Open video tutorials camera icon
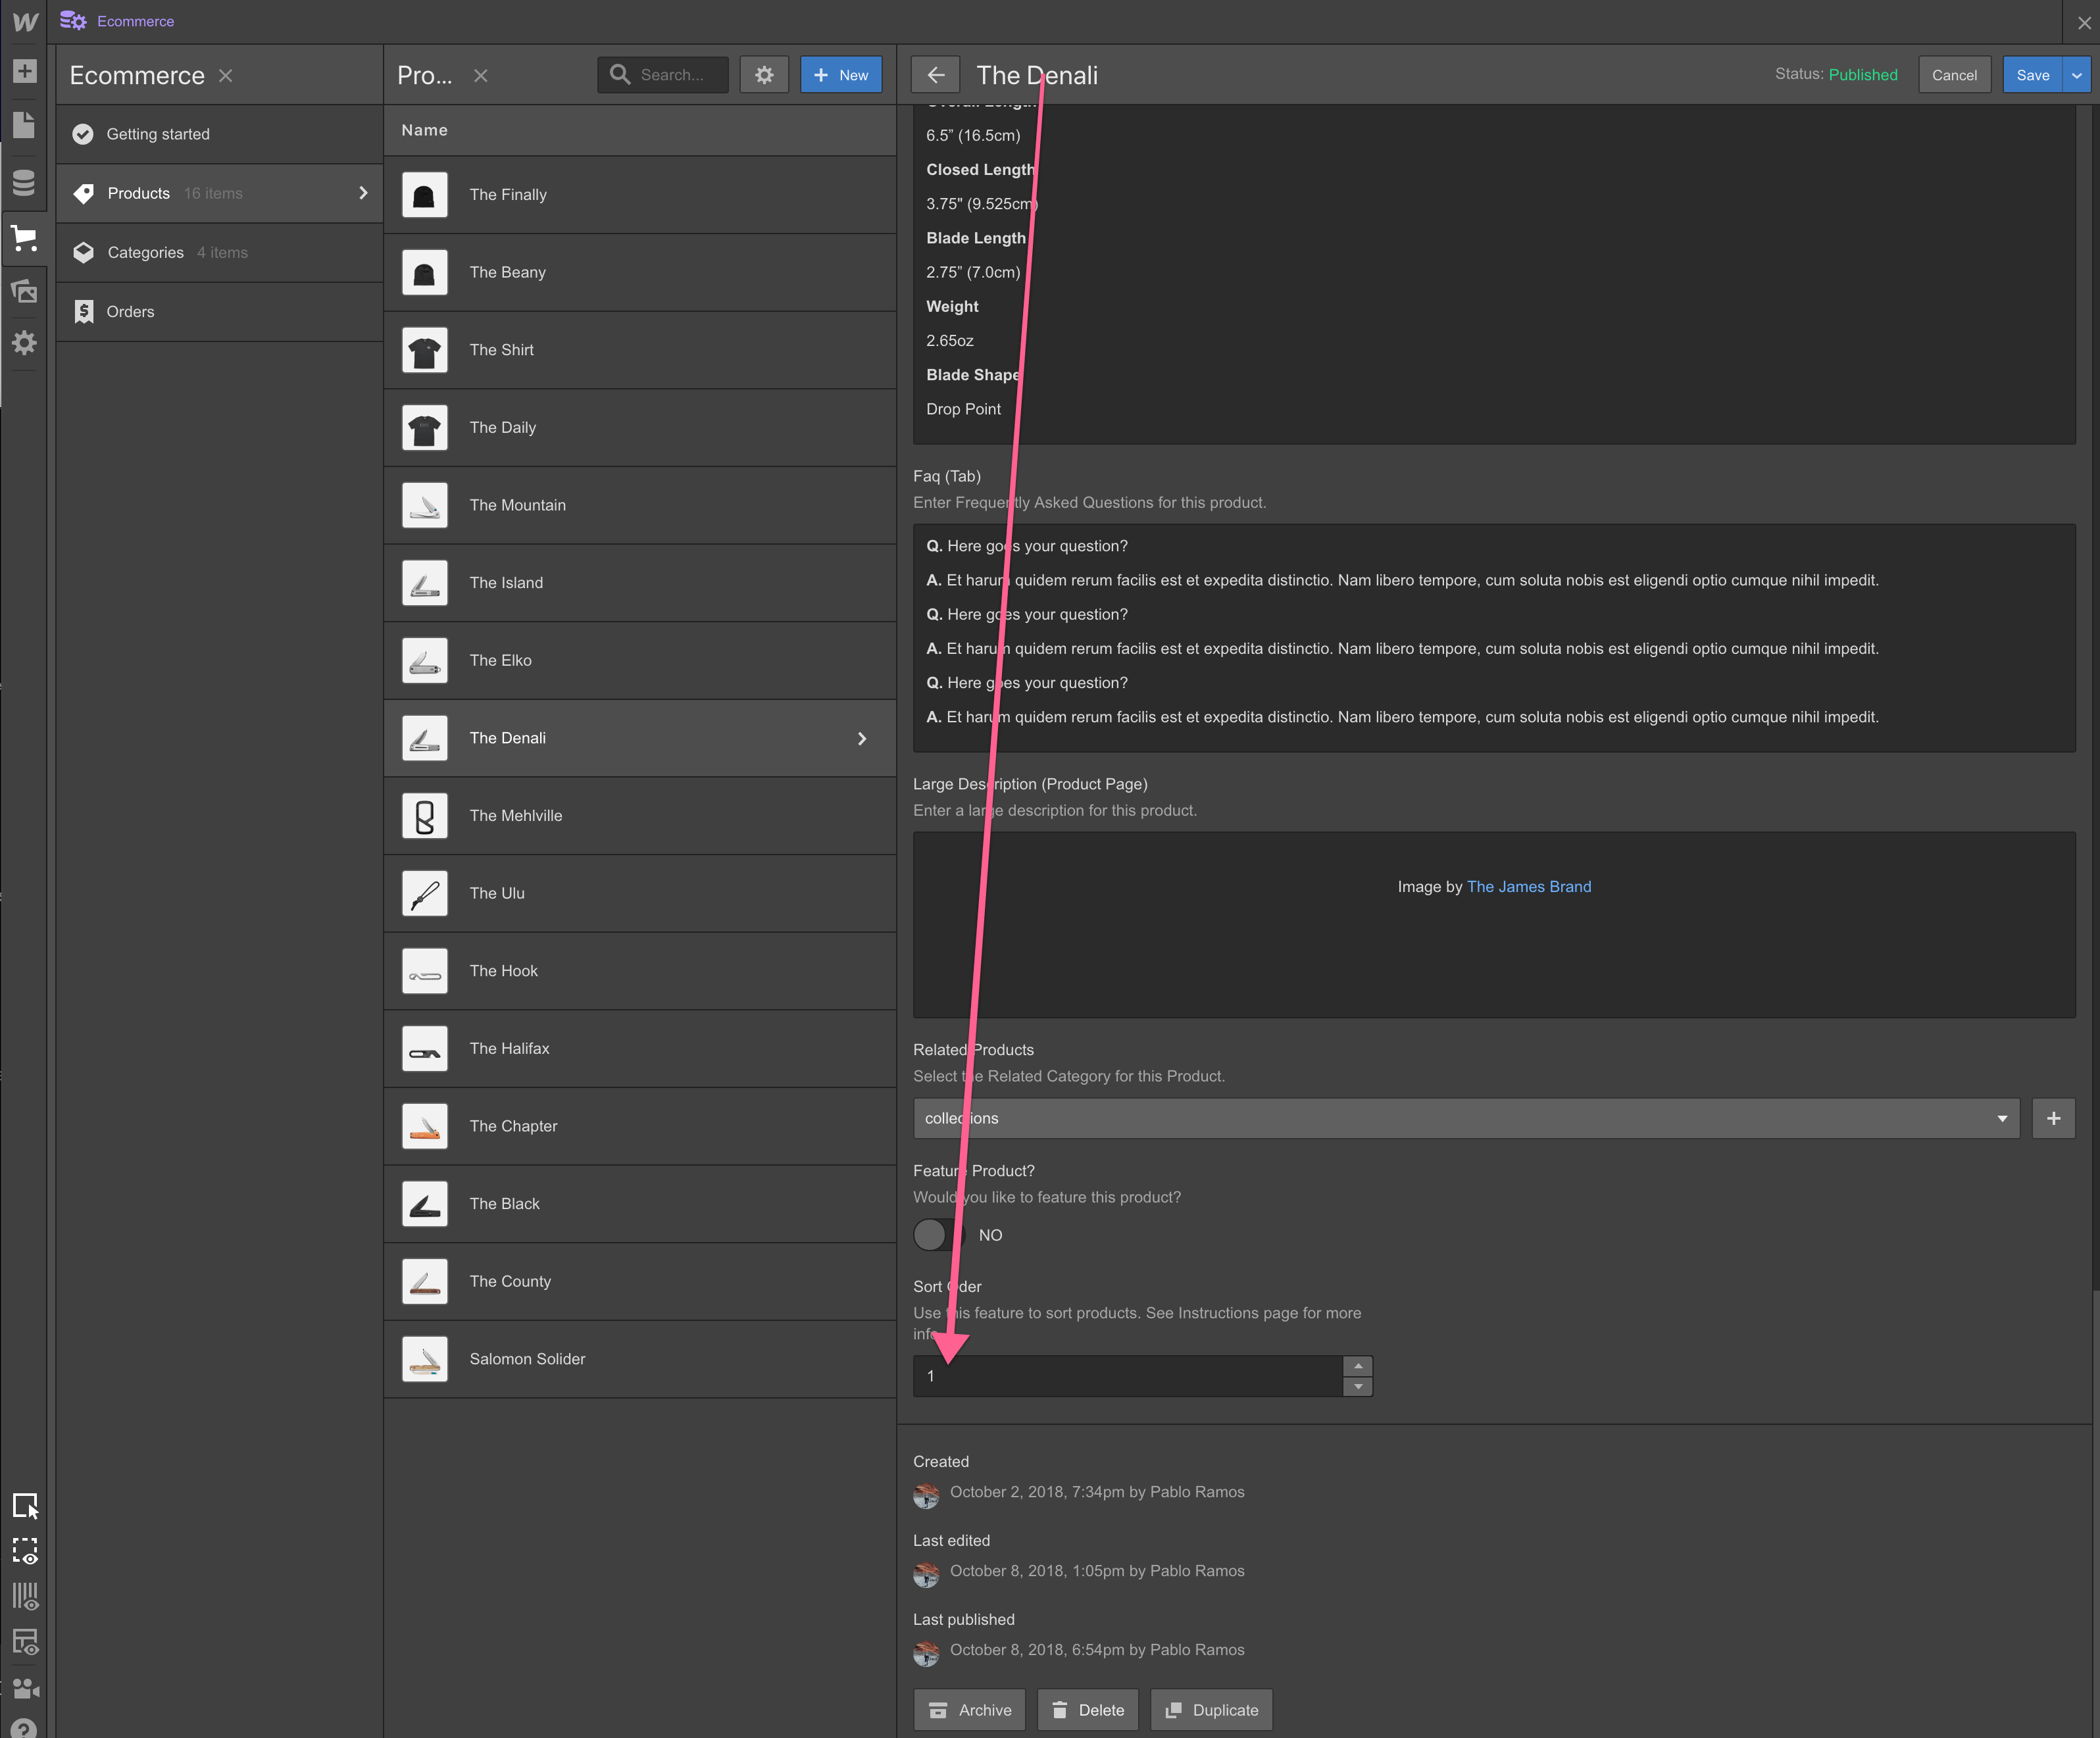2100x1738 pixels. pyautogui.click(x=24, y=1688)
